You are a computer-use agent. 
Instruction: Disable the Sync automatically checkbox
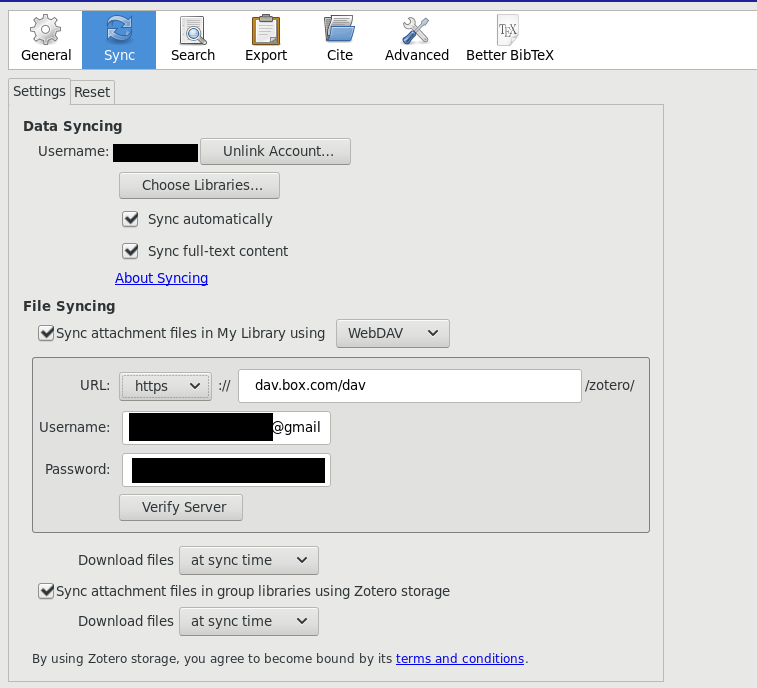(130, 219)
